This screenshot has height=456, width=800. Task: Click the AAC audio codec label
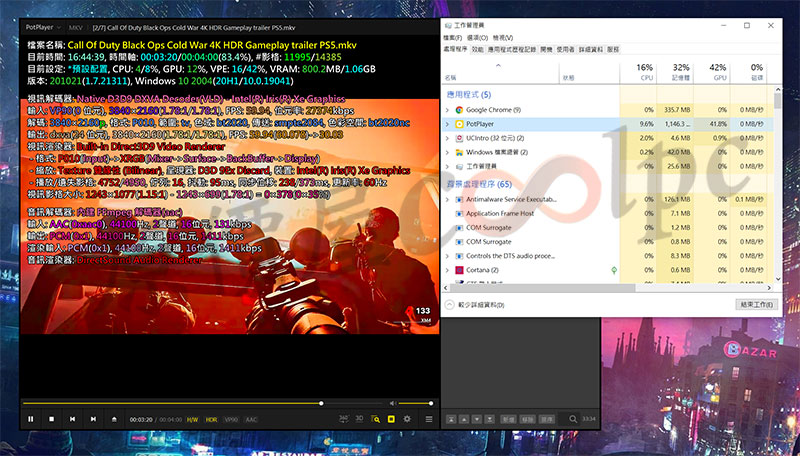click(x=252, y=419)
